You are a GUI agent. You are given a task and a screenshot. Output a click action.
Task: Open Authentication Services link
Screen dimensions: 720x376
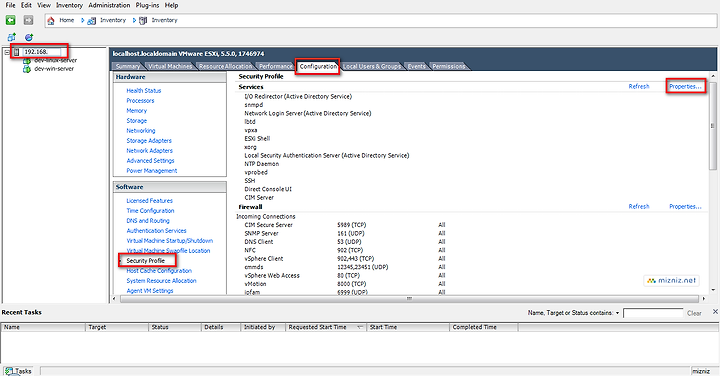[x=156, y=231]
